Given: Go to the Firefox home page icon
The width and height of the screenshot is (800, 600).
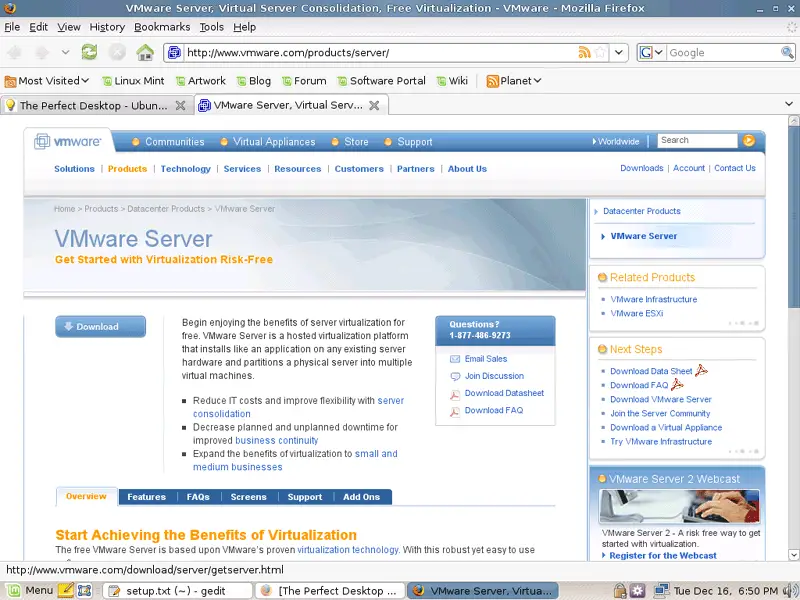Looking at the screenshot, I should pos(145,52).
